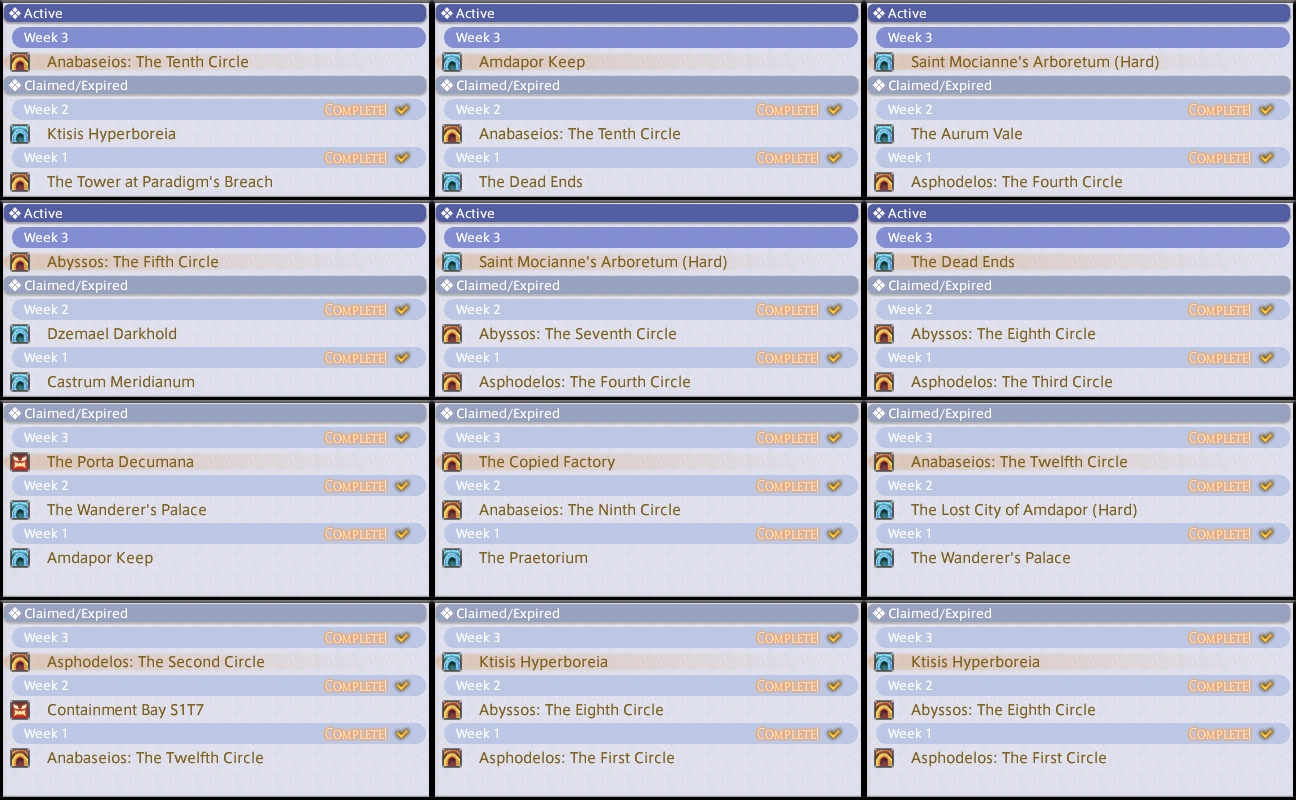Screen dimensions: 1296x800
Task: Click the Complete checkmark above The Porta Decumana
Action: (x=402, y=438)
